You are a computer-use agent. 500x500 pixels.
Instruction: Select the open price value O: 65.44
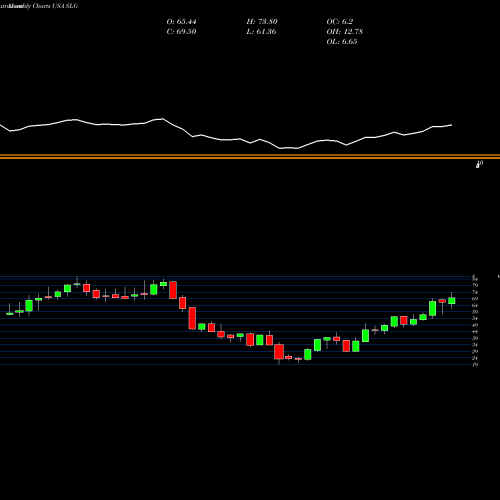coord(181,22)
